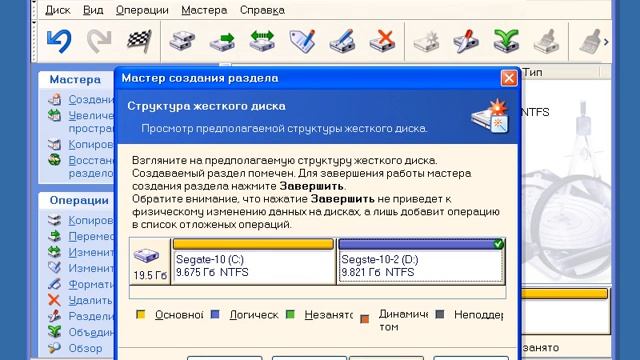Click Копиров... link under Мастера panel
The width and height of the screenshot is (640, 360).
pyautogui.click(x=91, y=144)
